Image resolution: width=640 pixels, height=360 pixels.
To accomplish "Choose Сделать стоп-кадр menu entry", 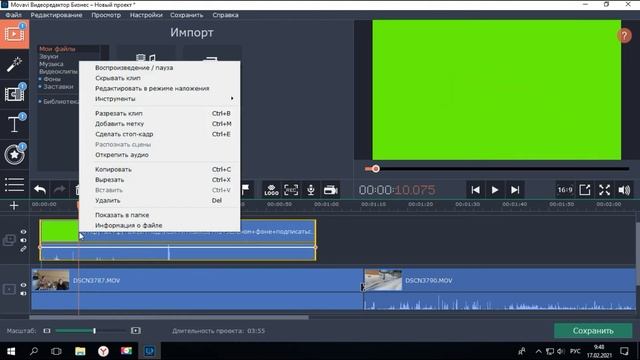I will point(159,134).
